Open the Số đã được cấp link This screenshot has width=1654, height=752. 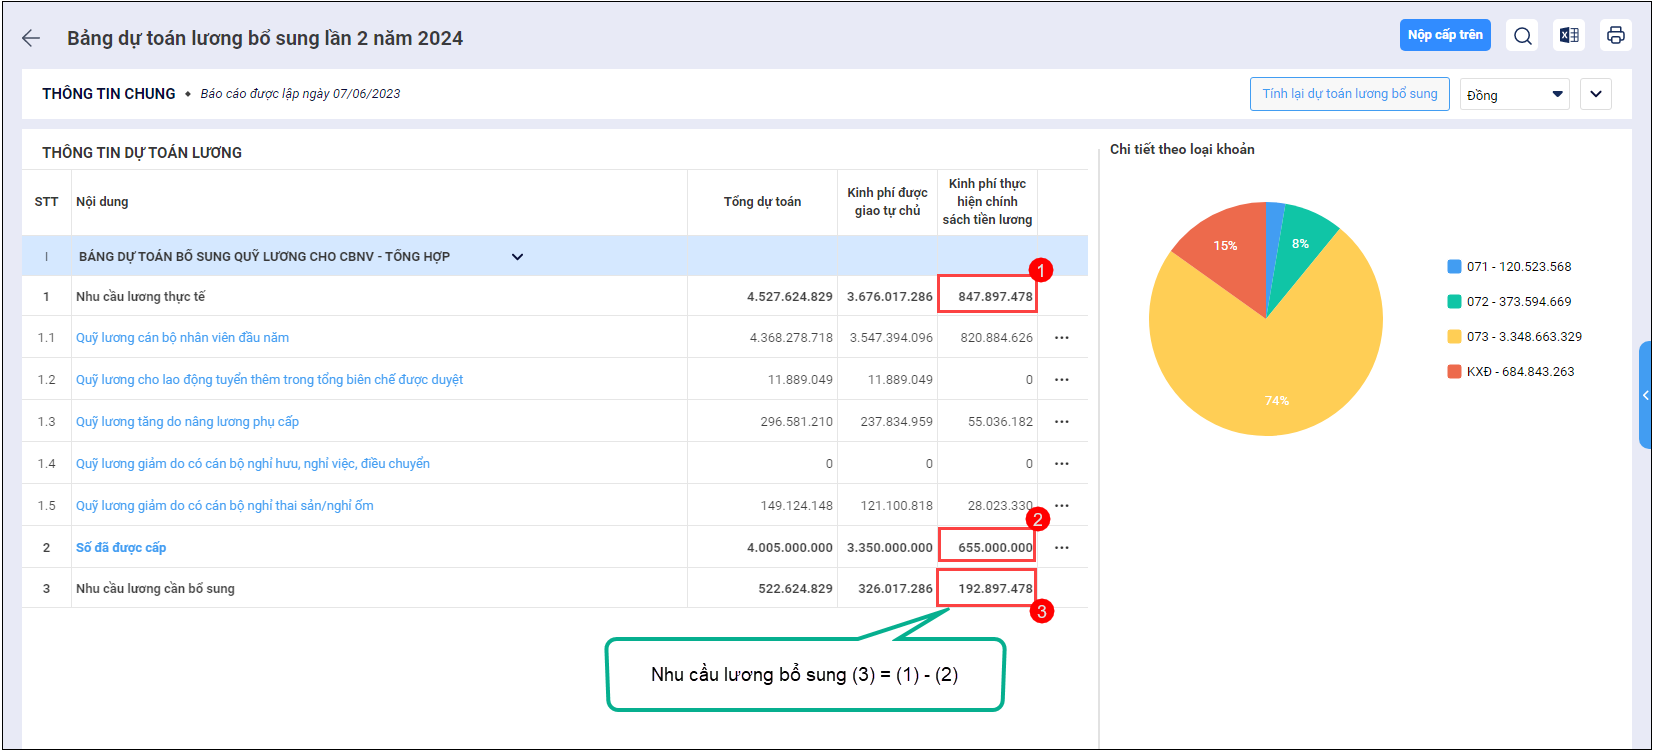click(x=121, y=548)
